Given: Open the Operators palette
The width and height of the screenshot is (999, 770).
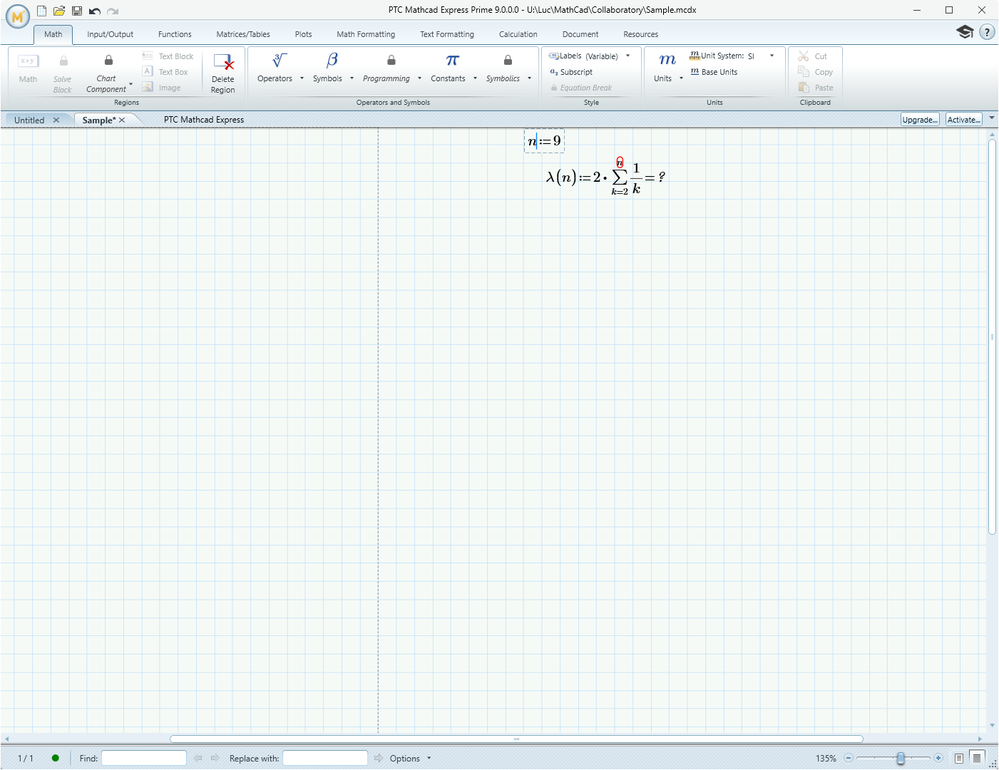Looking at the screenshot, I should (x=279, y=62).
